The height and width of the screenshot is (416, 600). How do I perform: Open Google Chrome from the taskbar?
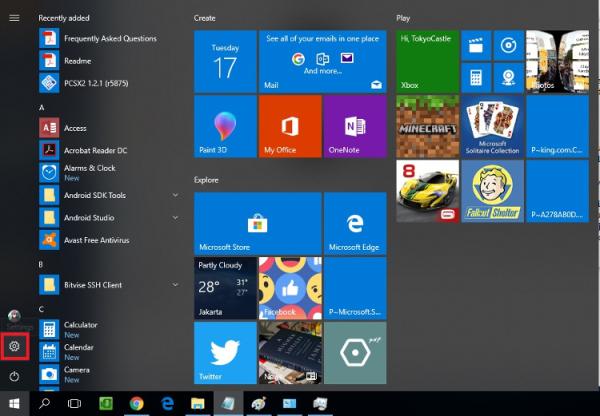(x=137, y=404)
